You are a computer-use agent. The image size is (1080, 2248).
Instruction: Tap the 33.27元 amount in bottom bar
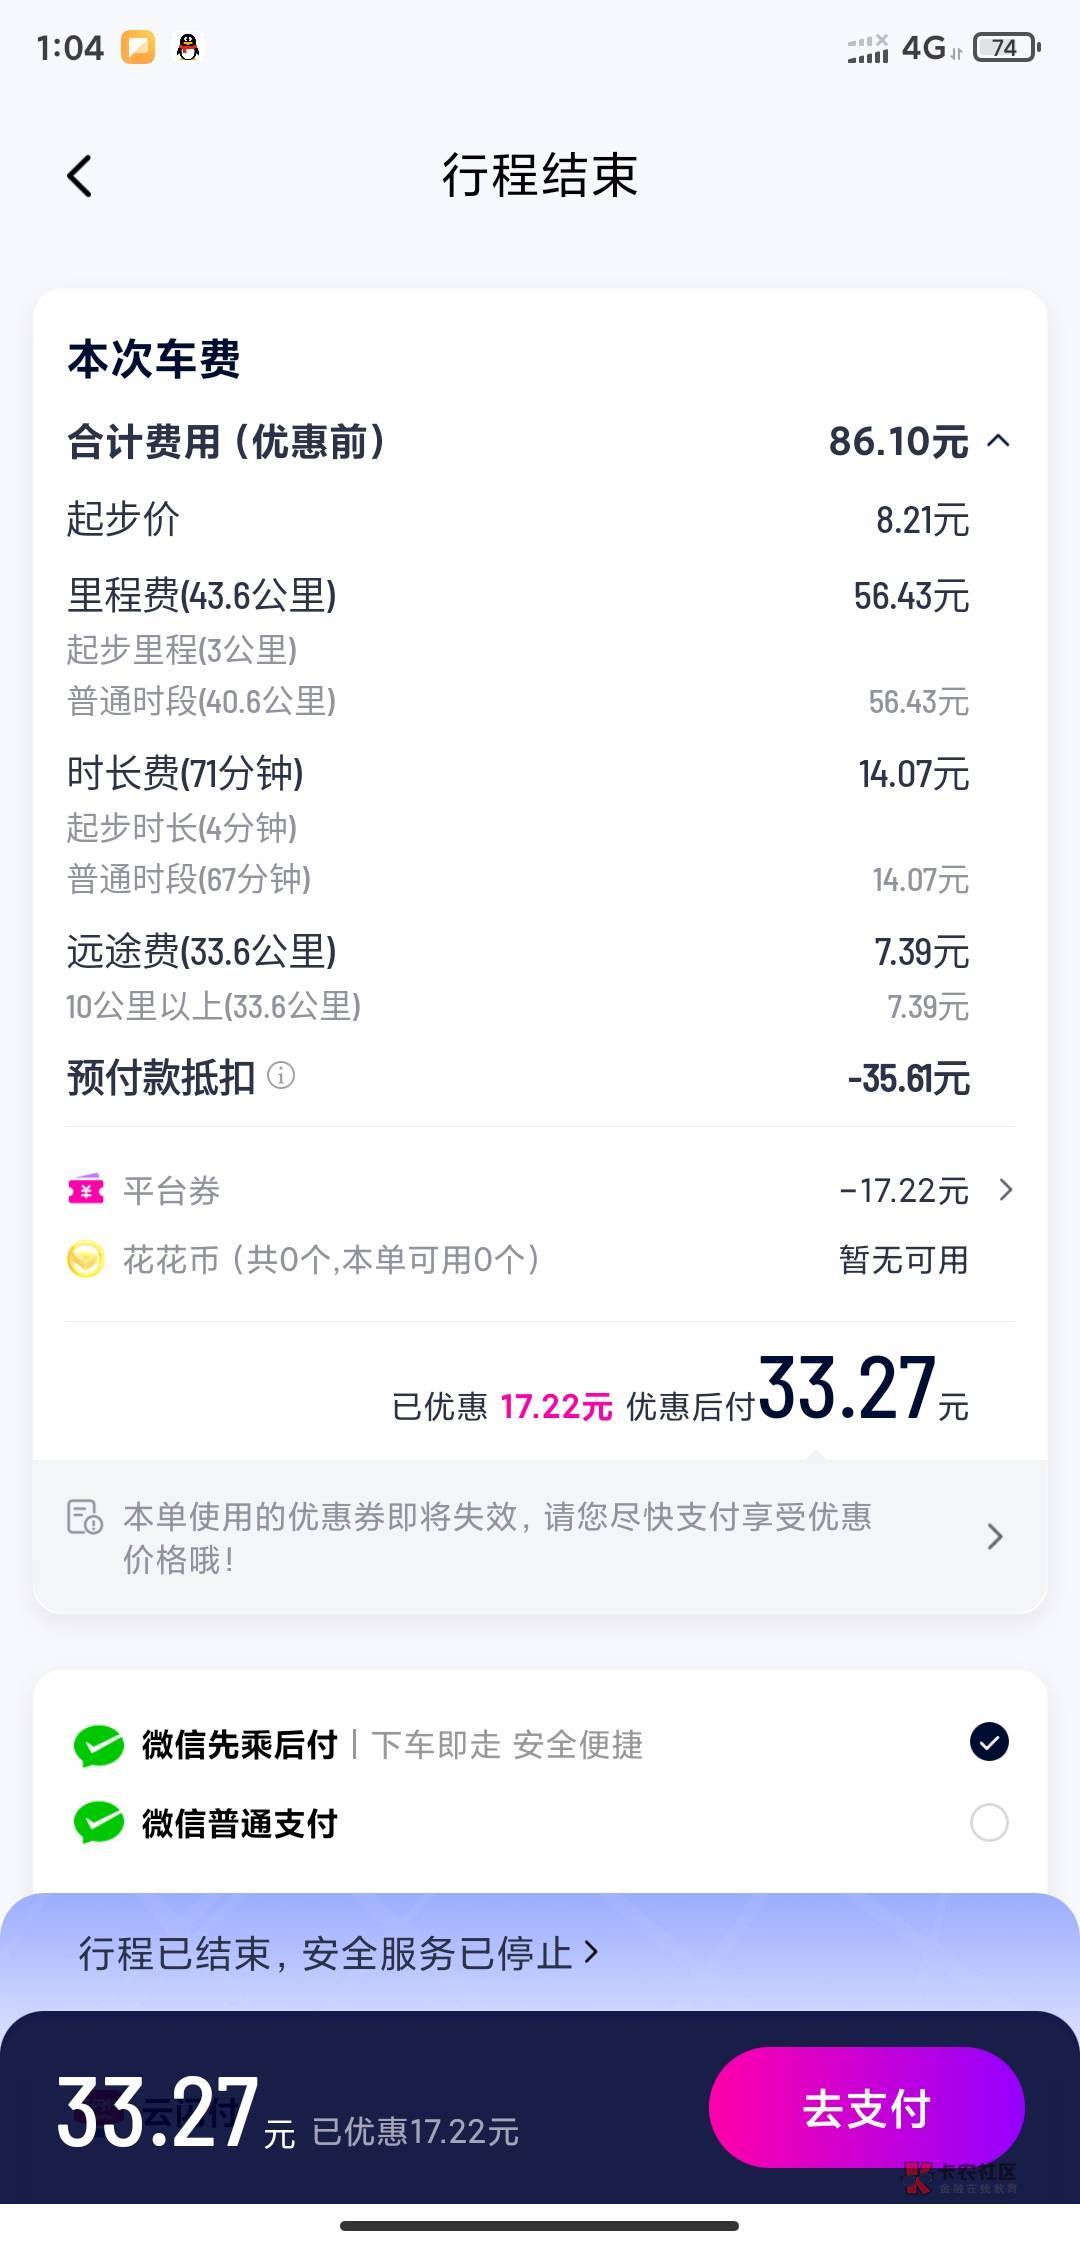point(160,2112)
